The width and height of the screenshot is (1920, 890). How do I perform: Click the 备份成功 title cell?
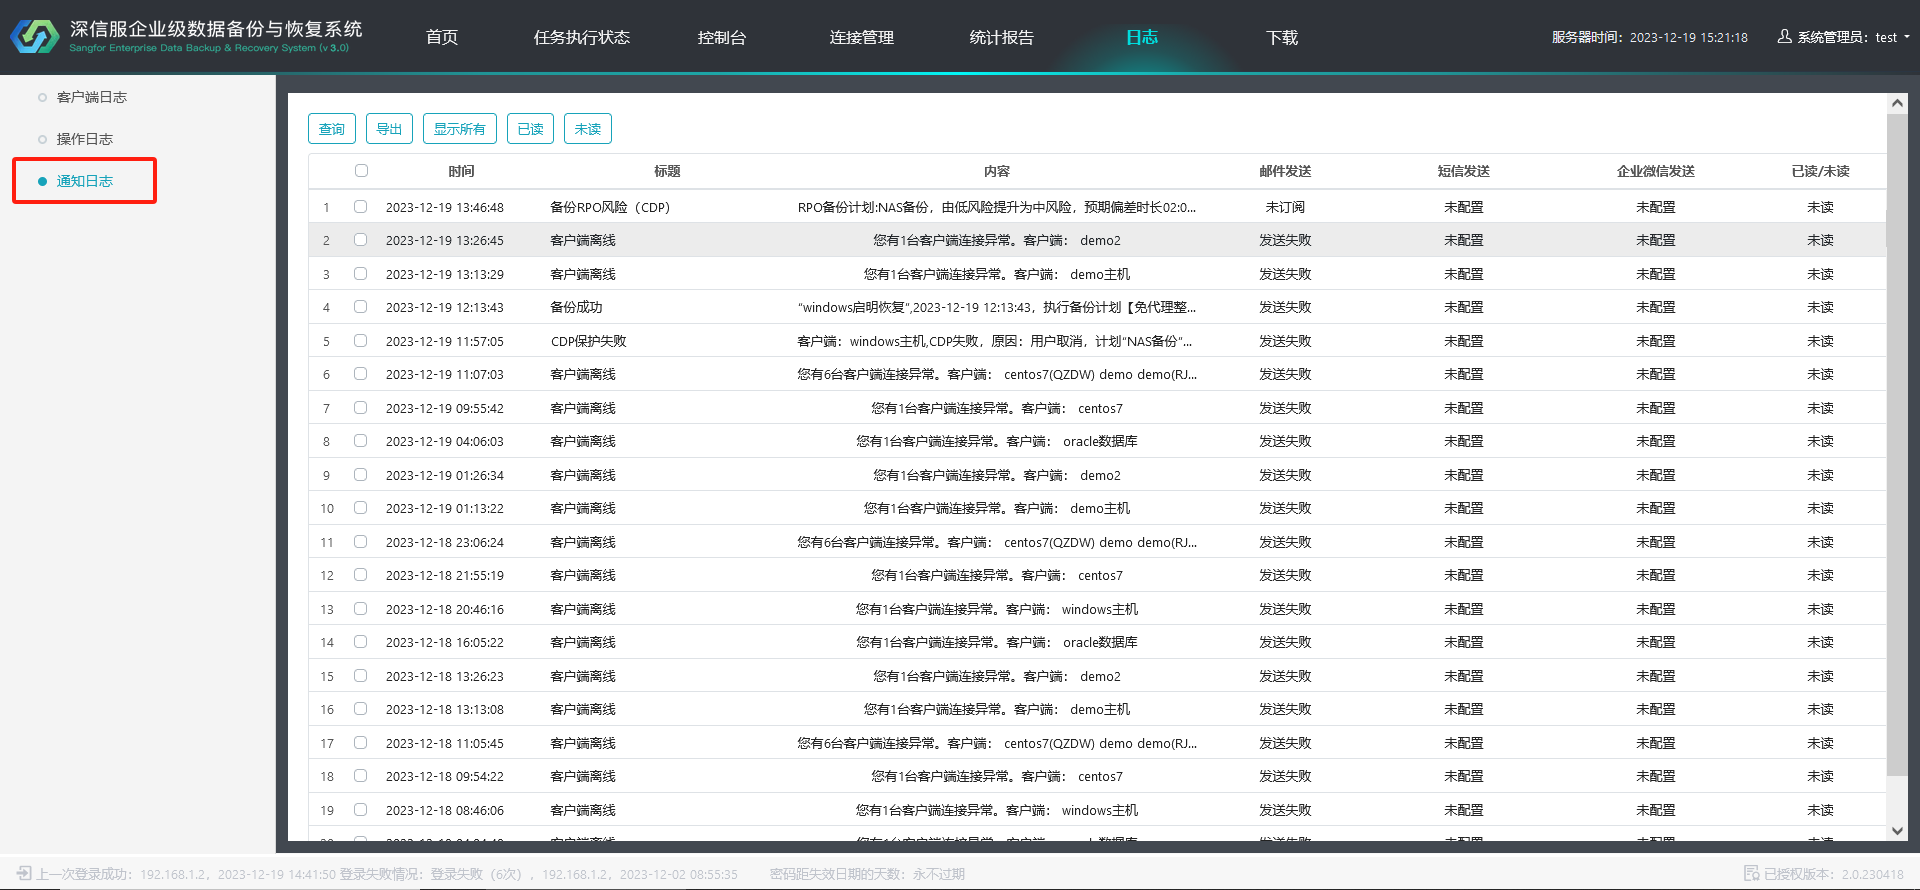click(x=577, y=307)
